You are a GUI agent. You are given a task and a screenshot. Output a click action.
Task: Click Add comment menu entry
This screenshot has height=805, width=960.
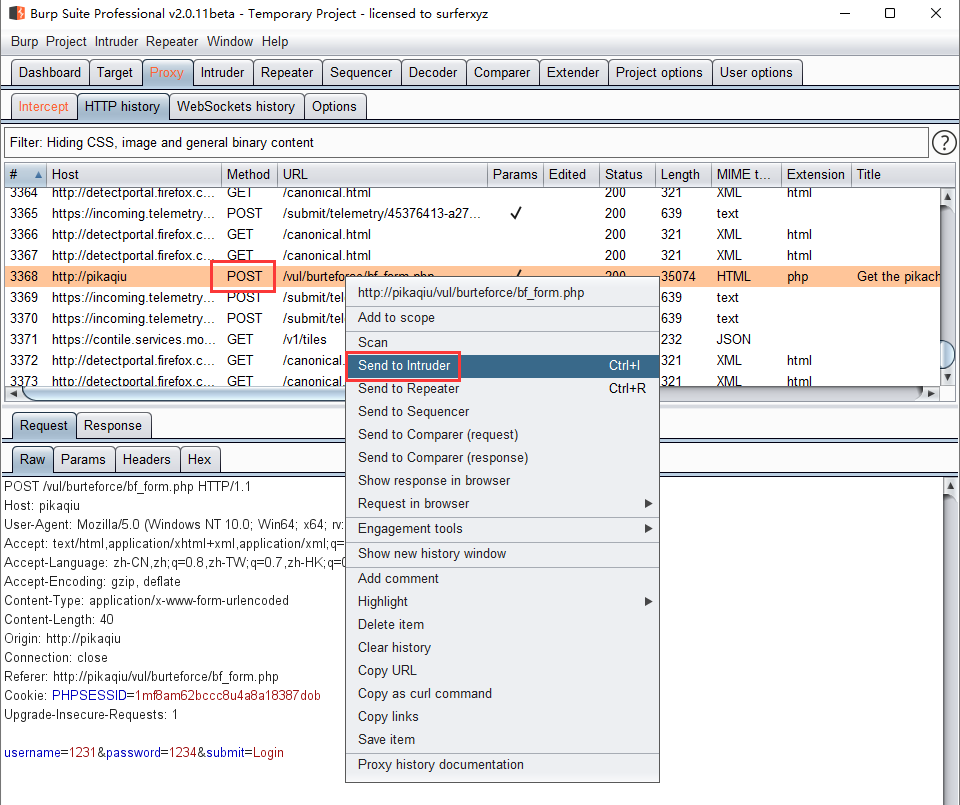502,578
